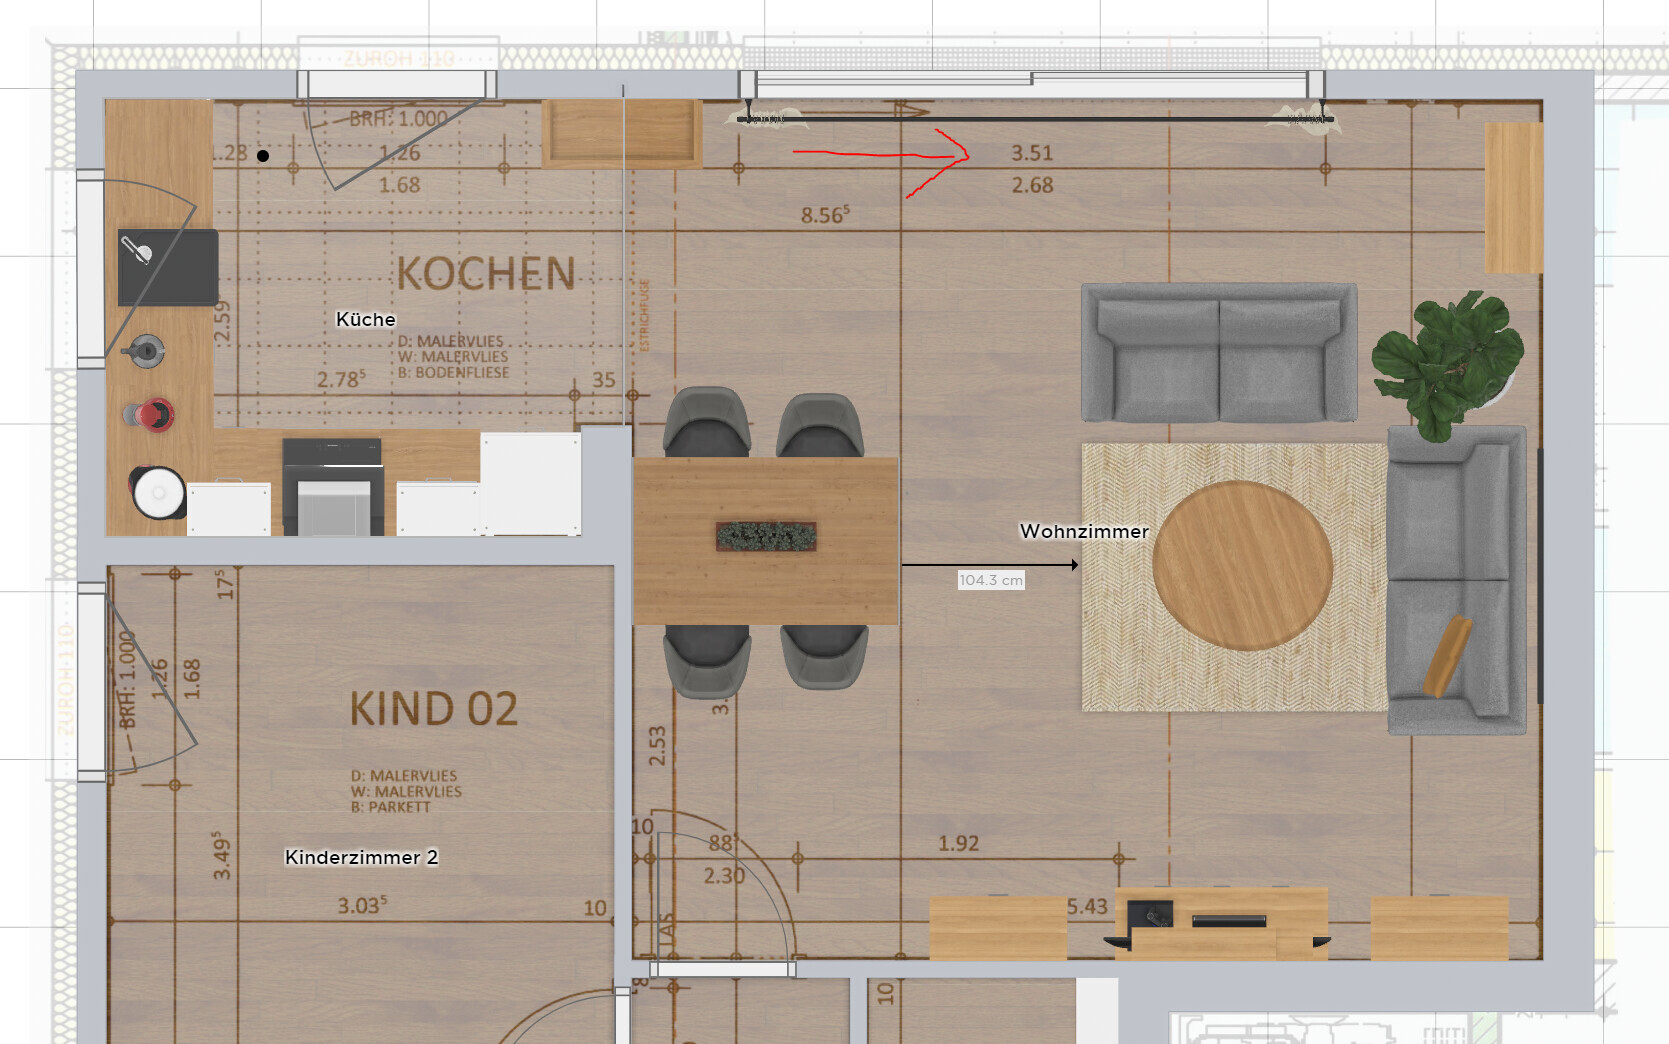Select the round wooden coffee table
This screenshot has width=1669, height=1044.
[x=1242, y=566]
